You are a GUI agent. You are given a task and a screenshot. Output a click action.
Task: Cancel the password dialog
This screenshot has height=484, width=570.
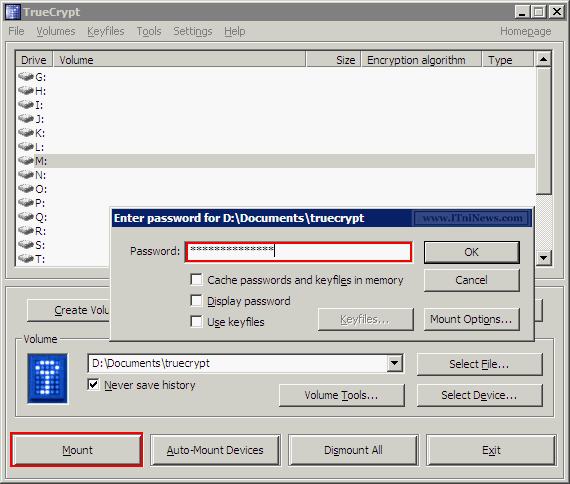(x=471, y=280)
